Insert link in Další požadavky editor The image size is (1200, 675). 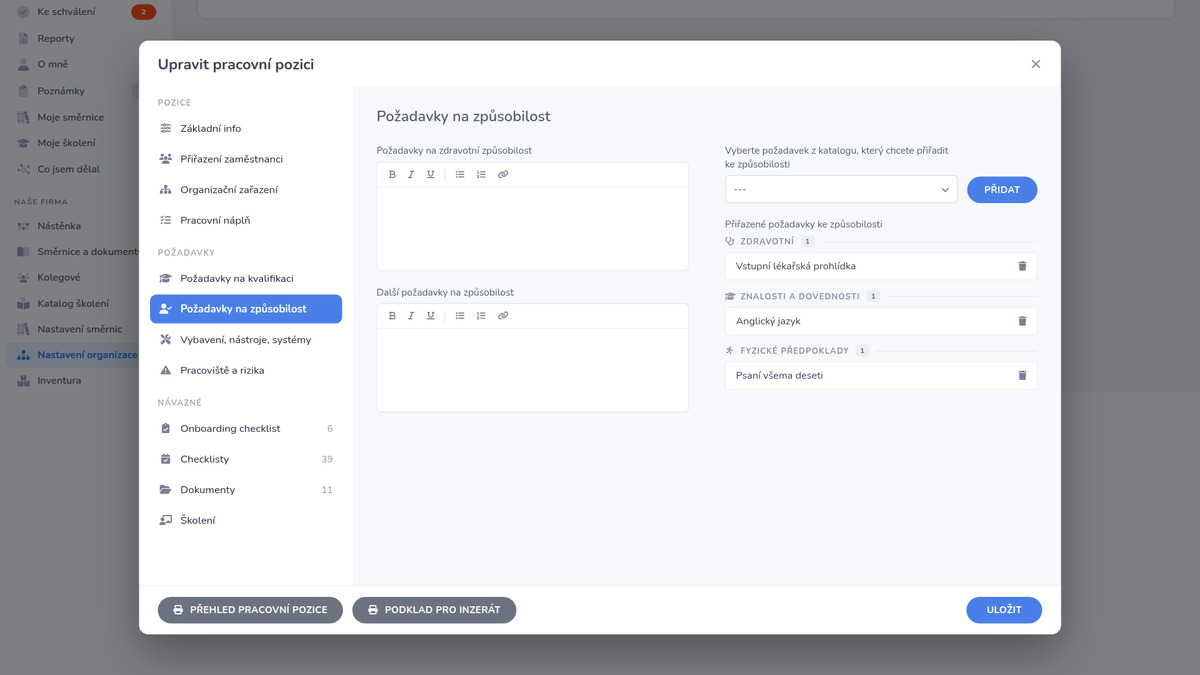point(503,316)
